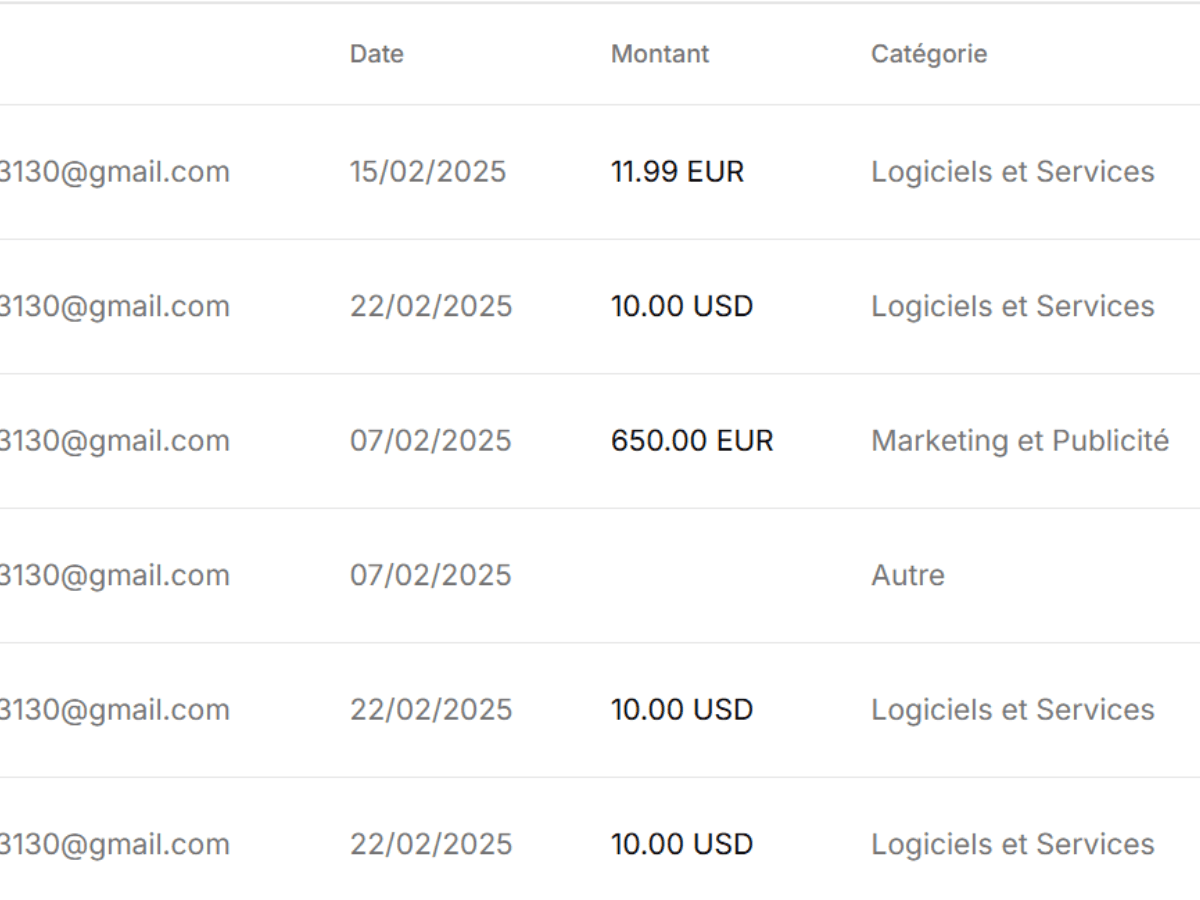Select the 07/02/2025 date in Autre row
Image resolution: width=1200 pixels, height=900 pixels.
click(430, 575)
